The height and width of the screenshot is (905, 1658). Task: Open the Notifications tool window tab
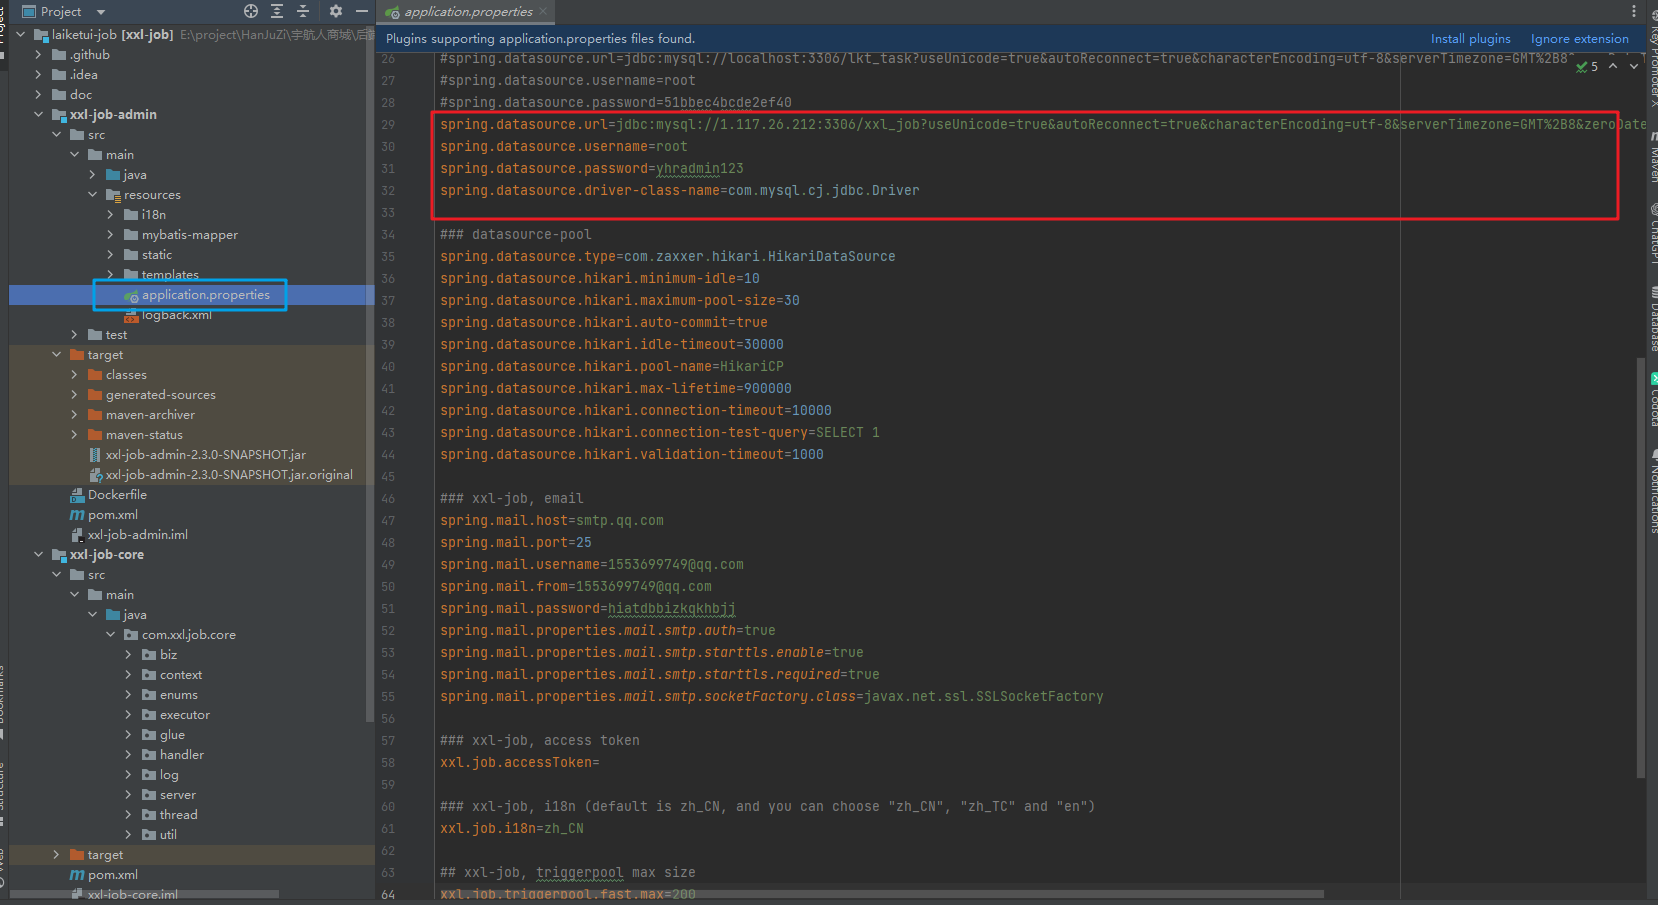coord(1652,492)
